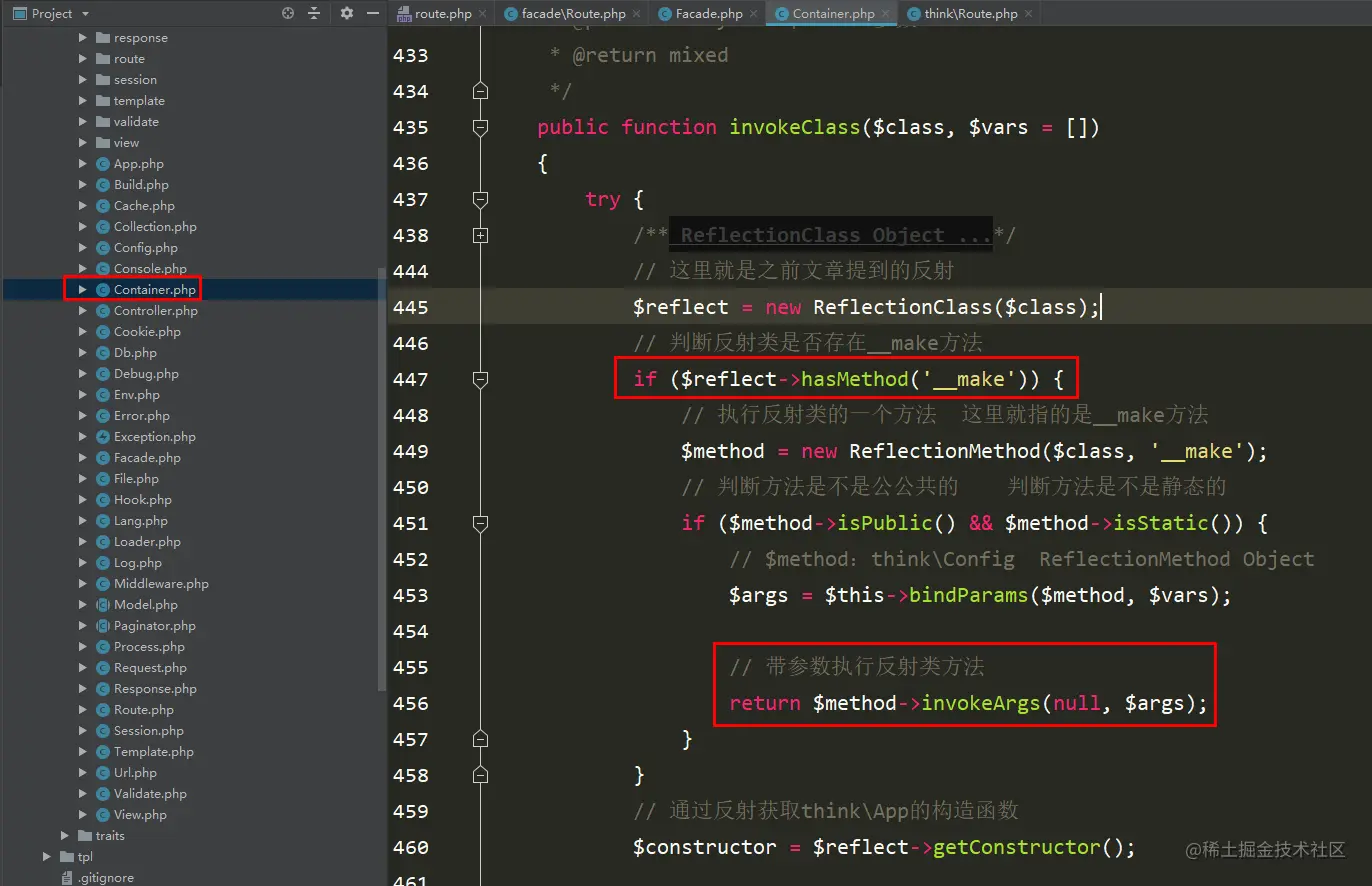Hide the Project panel with the minimize icon

click(x=373, y=13)
